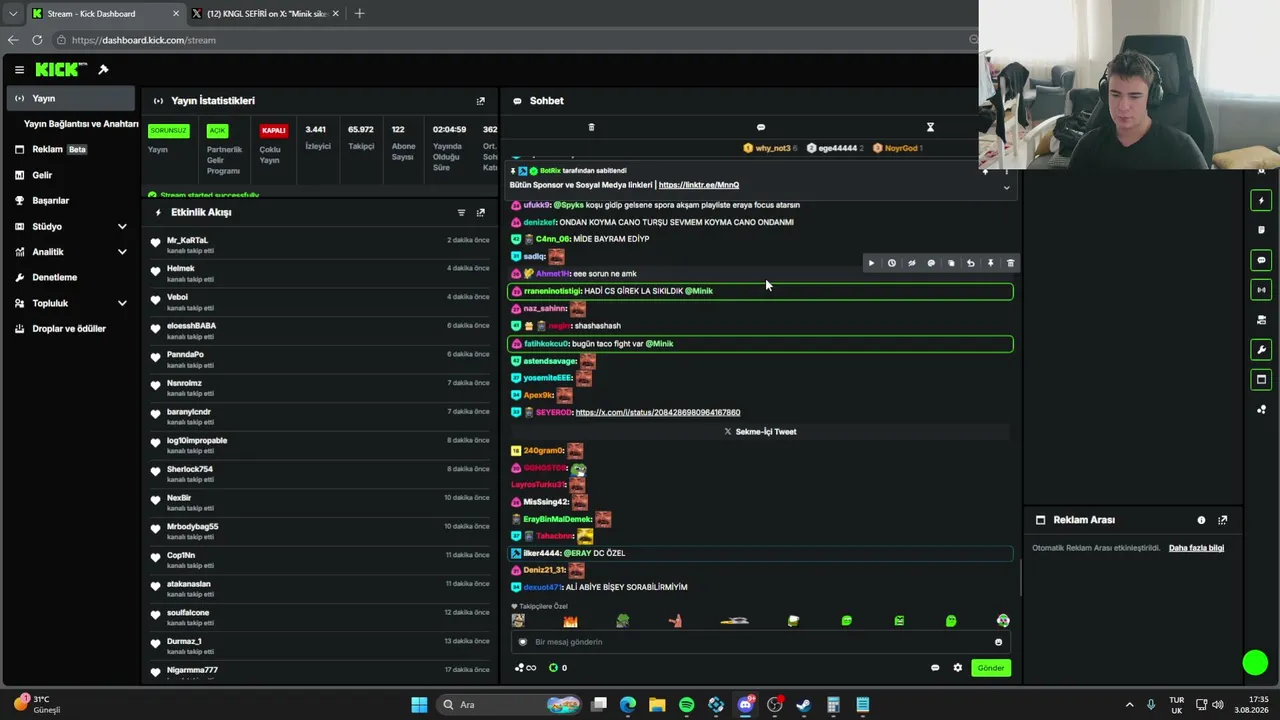Click the Daha fazla bilgi link
This screenshot has height=720, width=1280.
coord(1196,548)
